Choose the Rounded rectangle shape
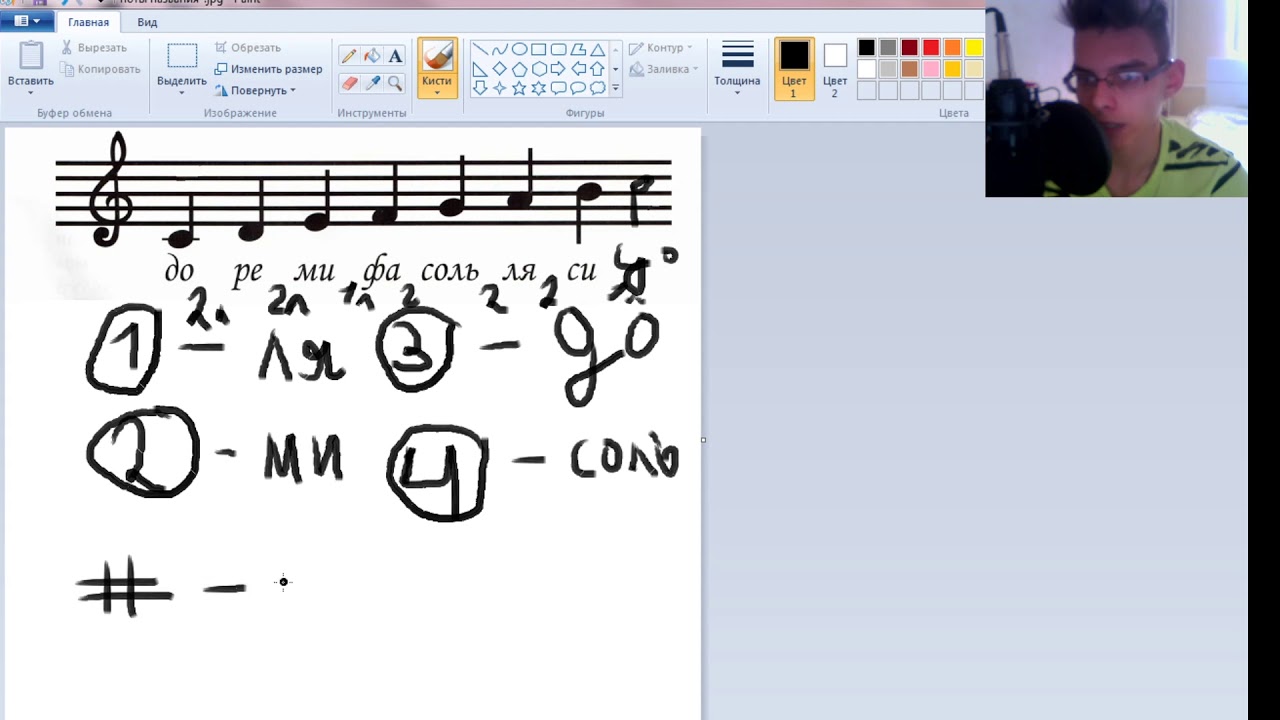Image resolution: width=1280 pixels, height=720 pixels. tap(558, 49)
